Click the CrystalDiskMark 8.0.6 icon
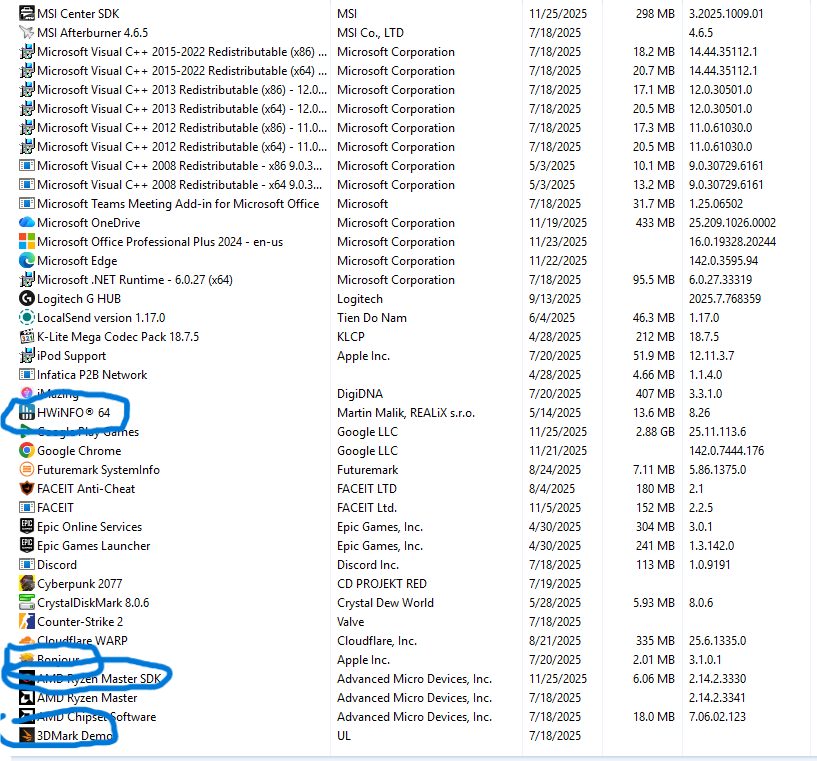 click(27, 603)
